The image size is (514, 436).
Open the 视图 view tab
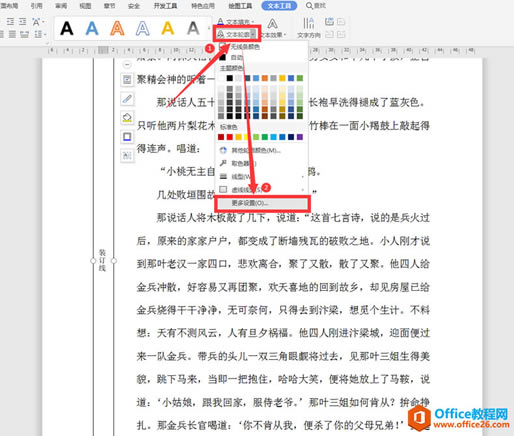tap(85, 5)
